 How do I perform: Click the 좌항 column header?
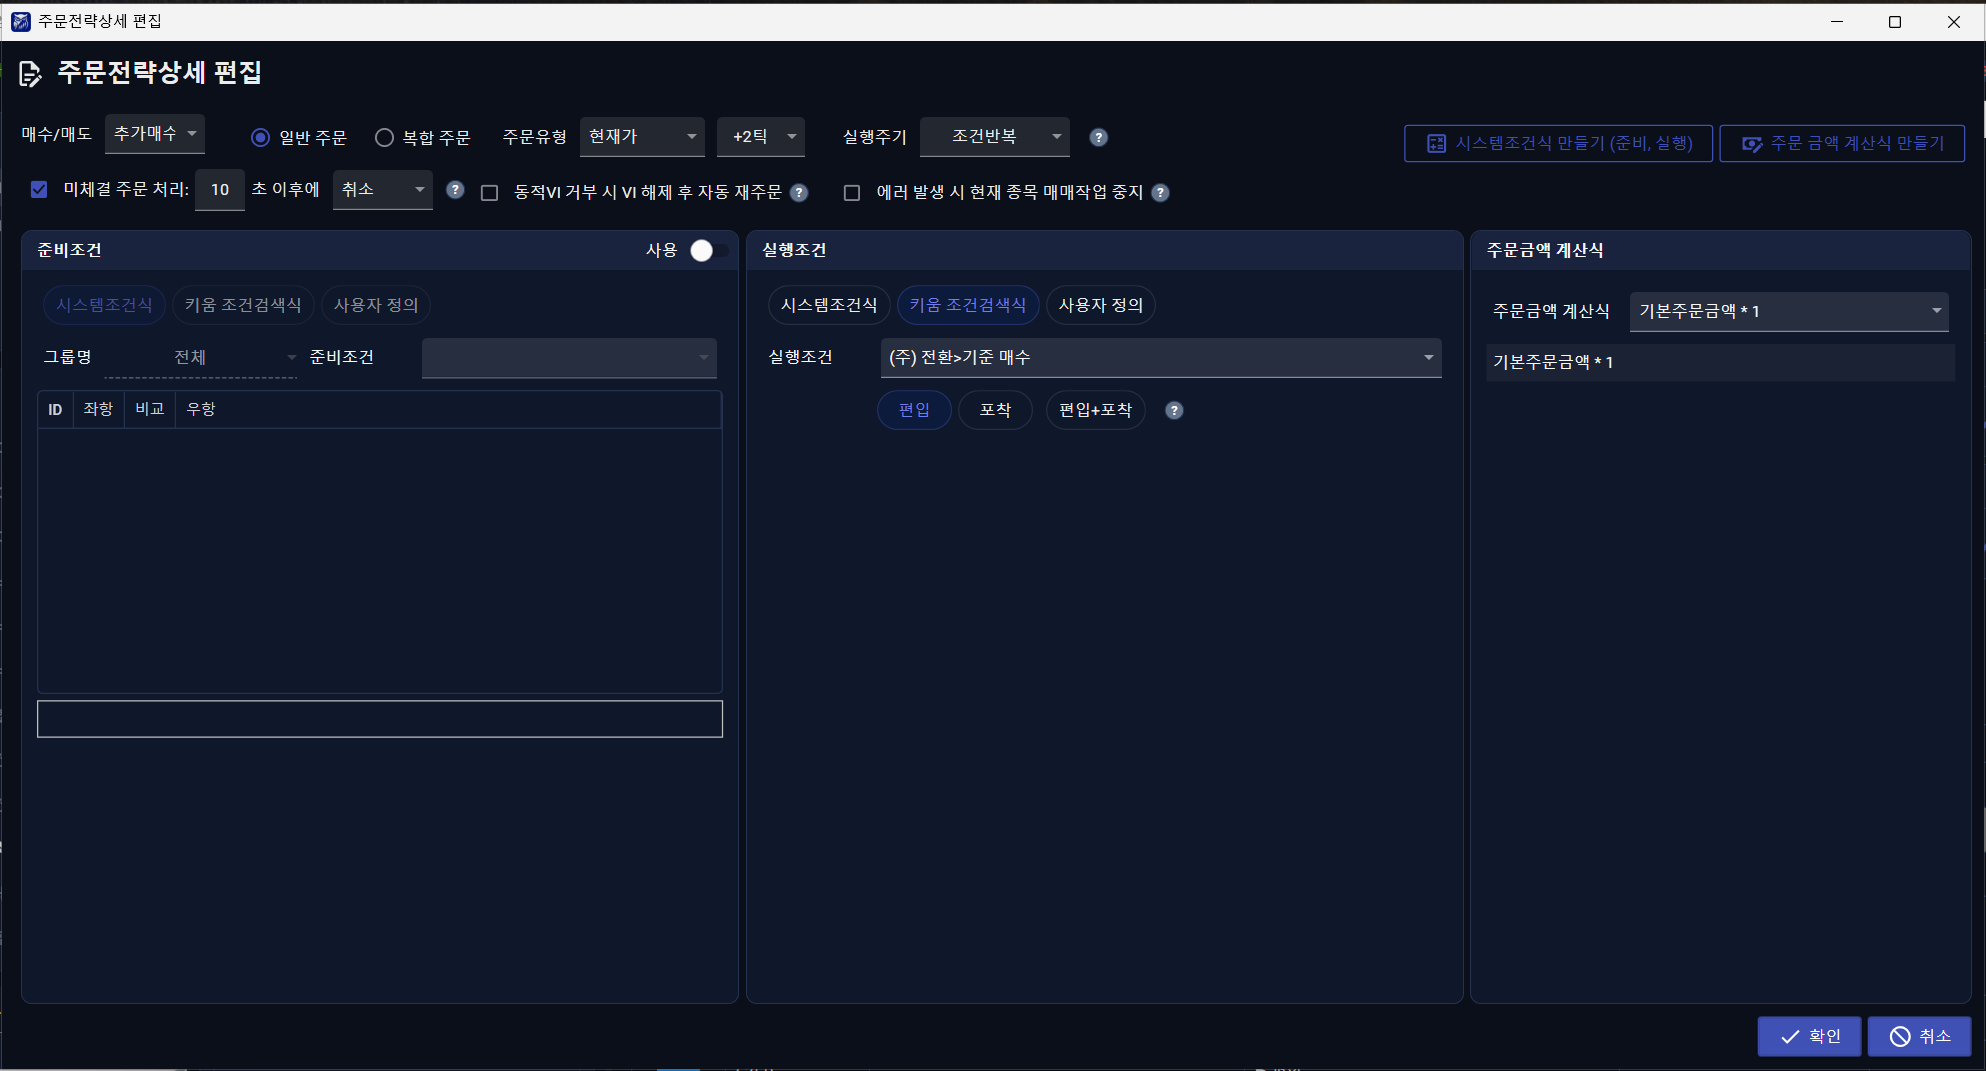[x=98, y=410]
